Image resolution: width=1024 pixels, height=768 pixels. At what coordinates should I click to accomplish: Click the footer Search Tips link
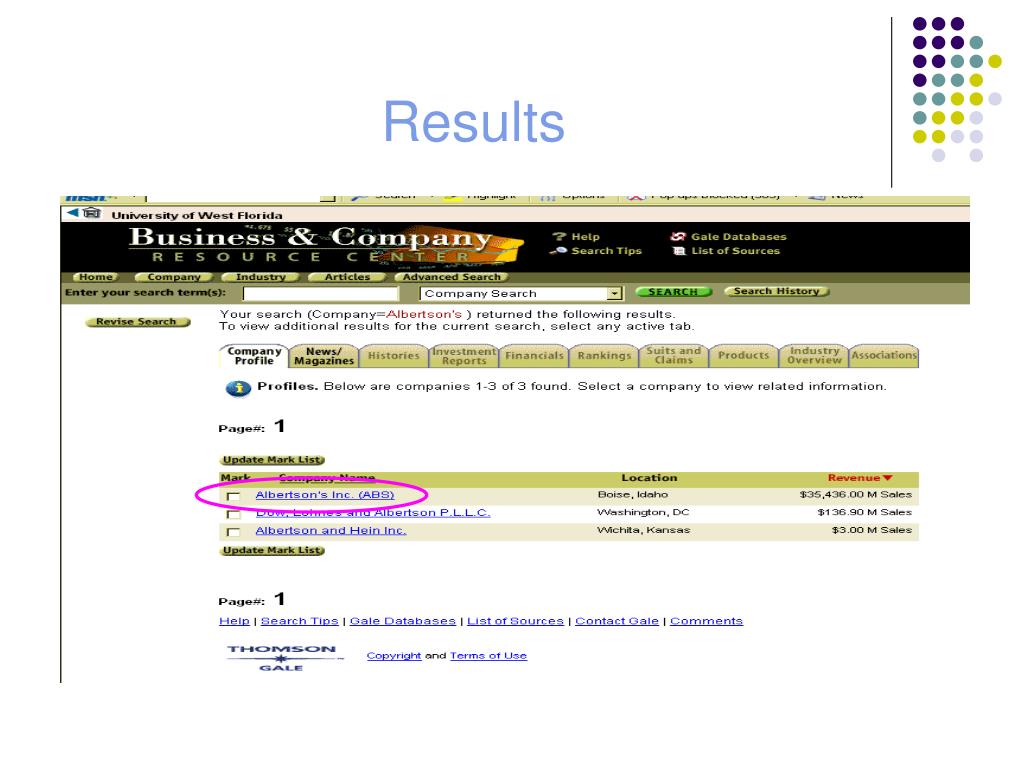[x=299, y=621]
